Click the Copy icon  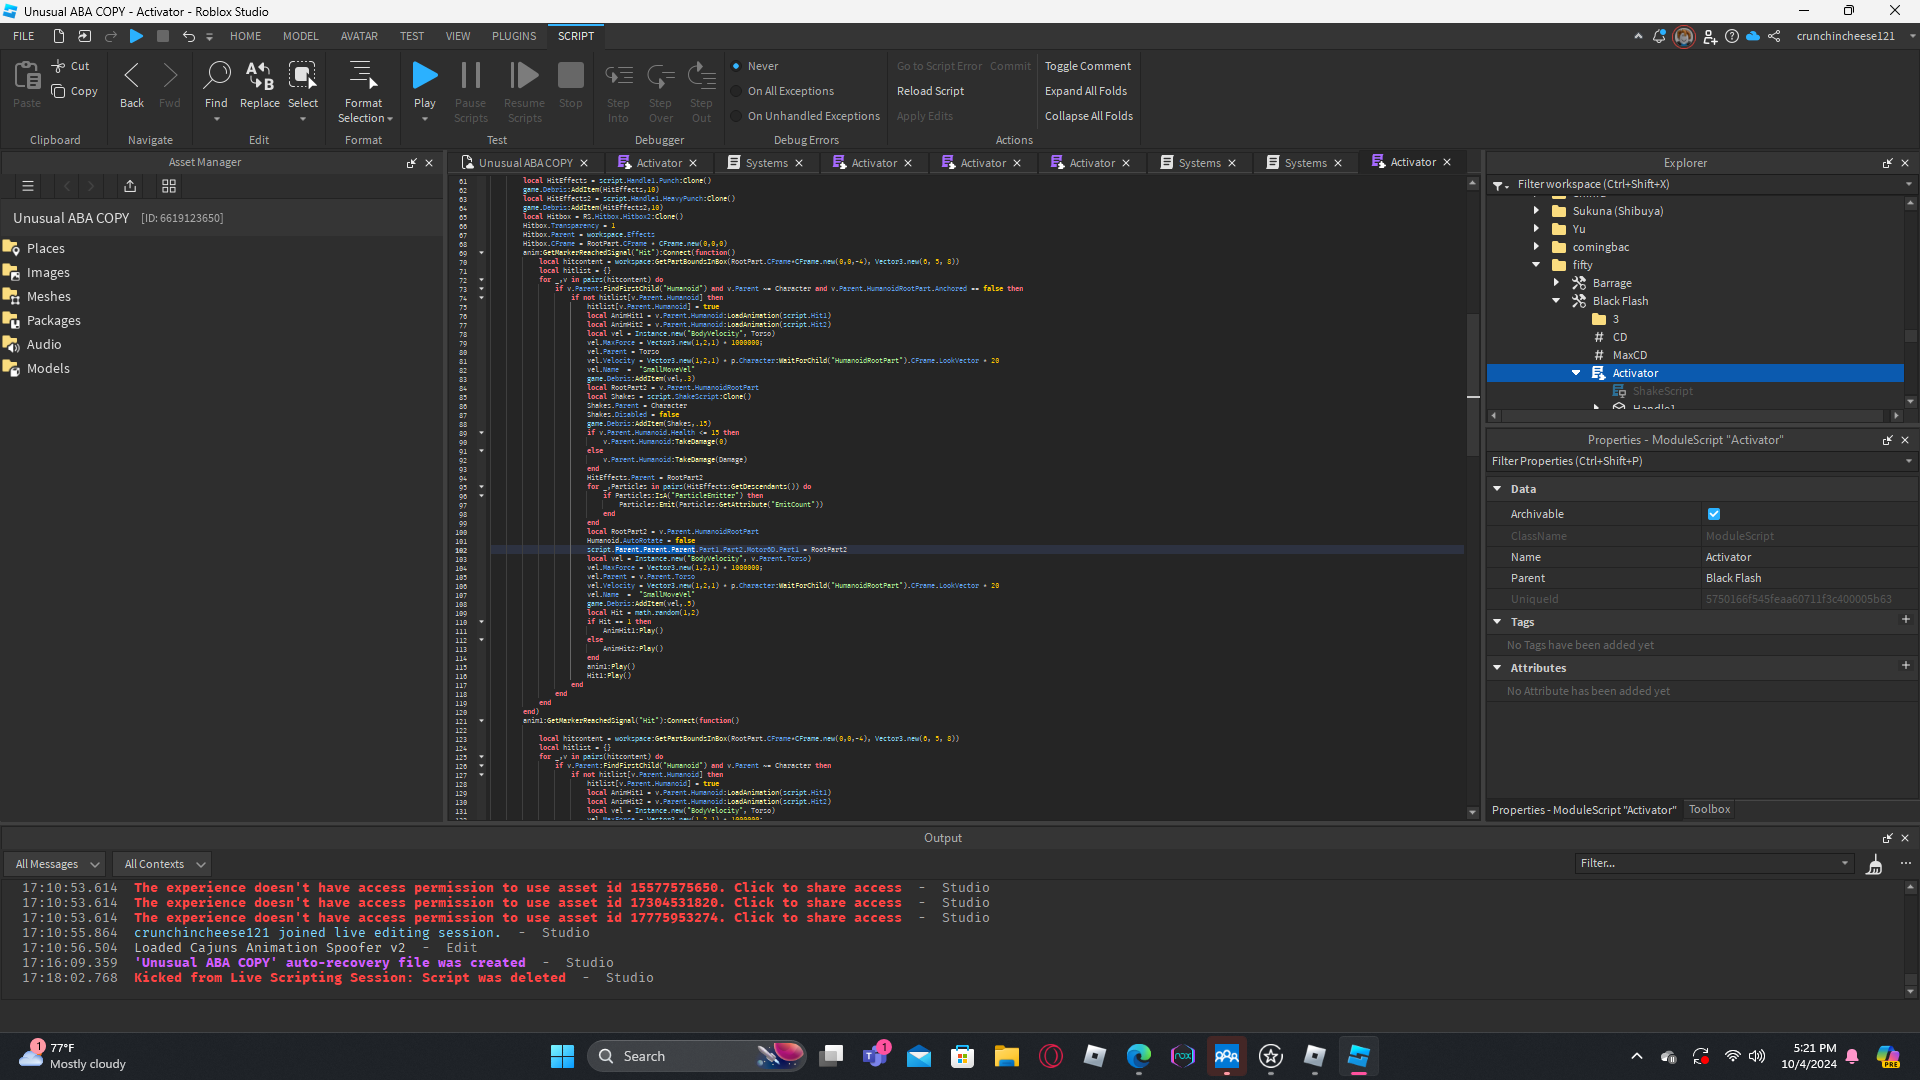[x=59, y=91]
